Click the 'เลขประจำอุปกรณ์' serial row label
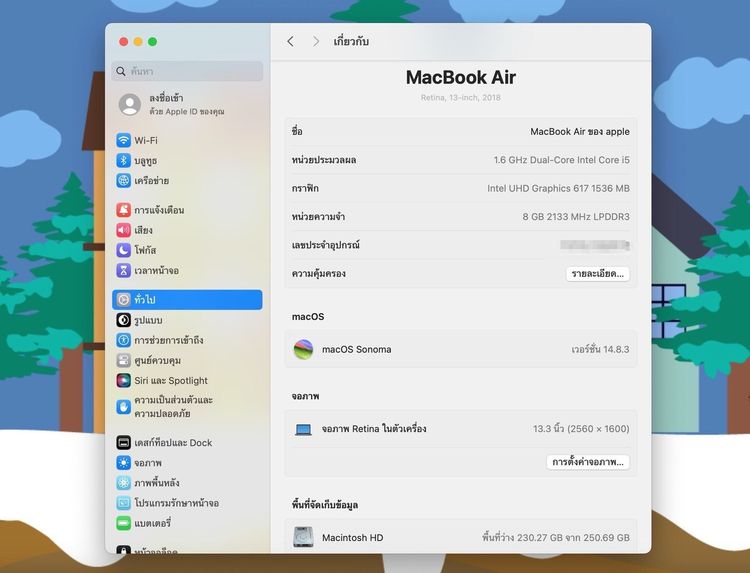Viewport: 750px width, 573px height. 326,245
